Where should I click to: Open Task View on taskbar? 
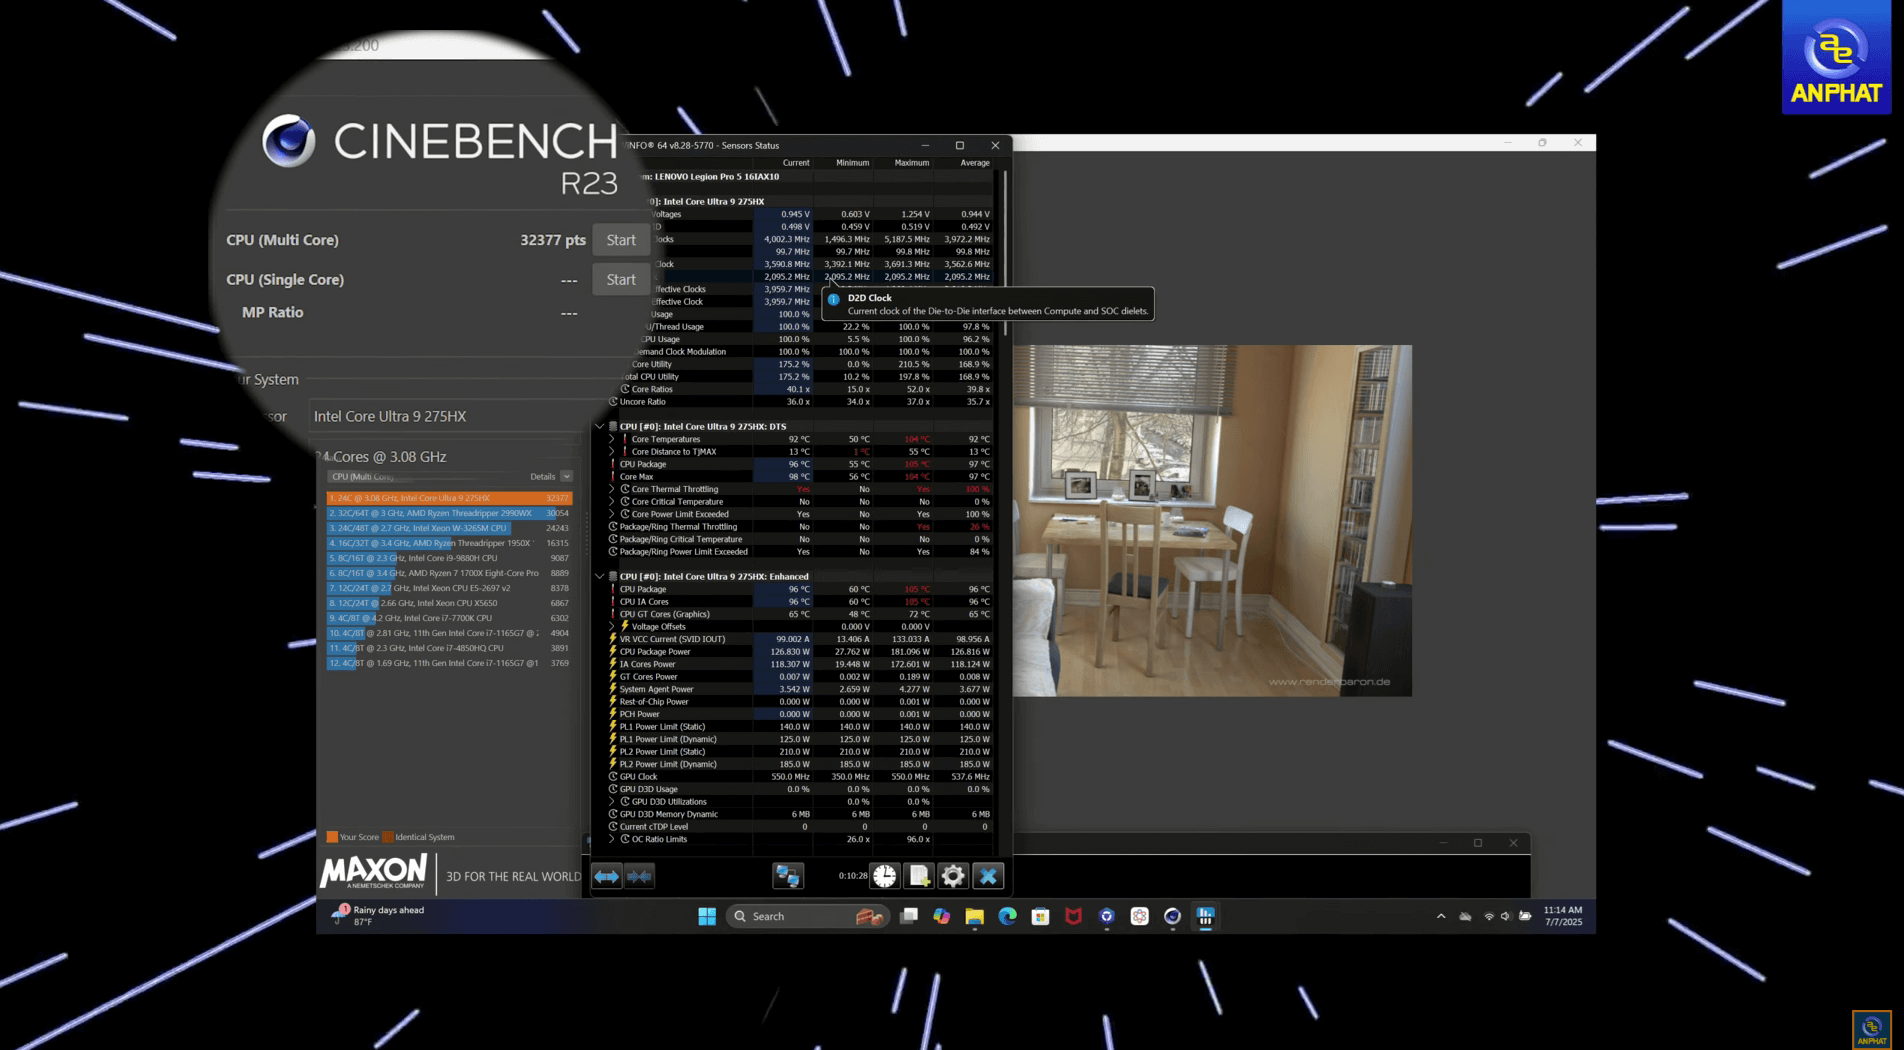(x=908, y=916)
